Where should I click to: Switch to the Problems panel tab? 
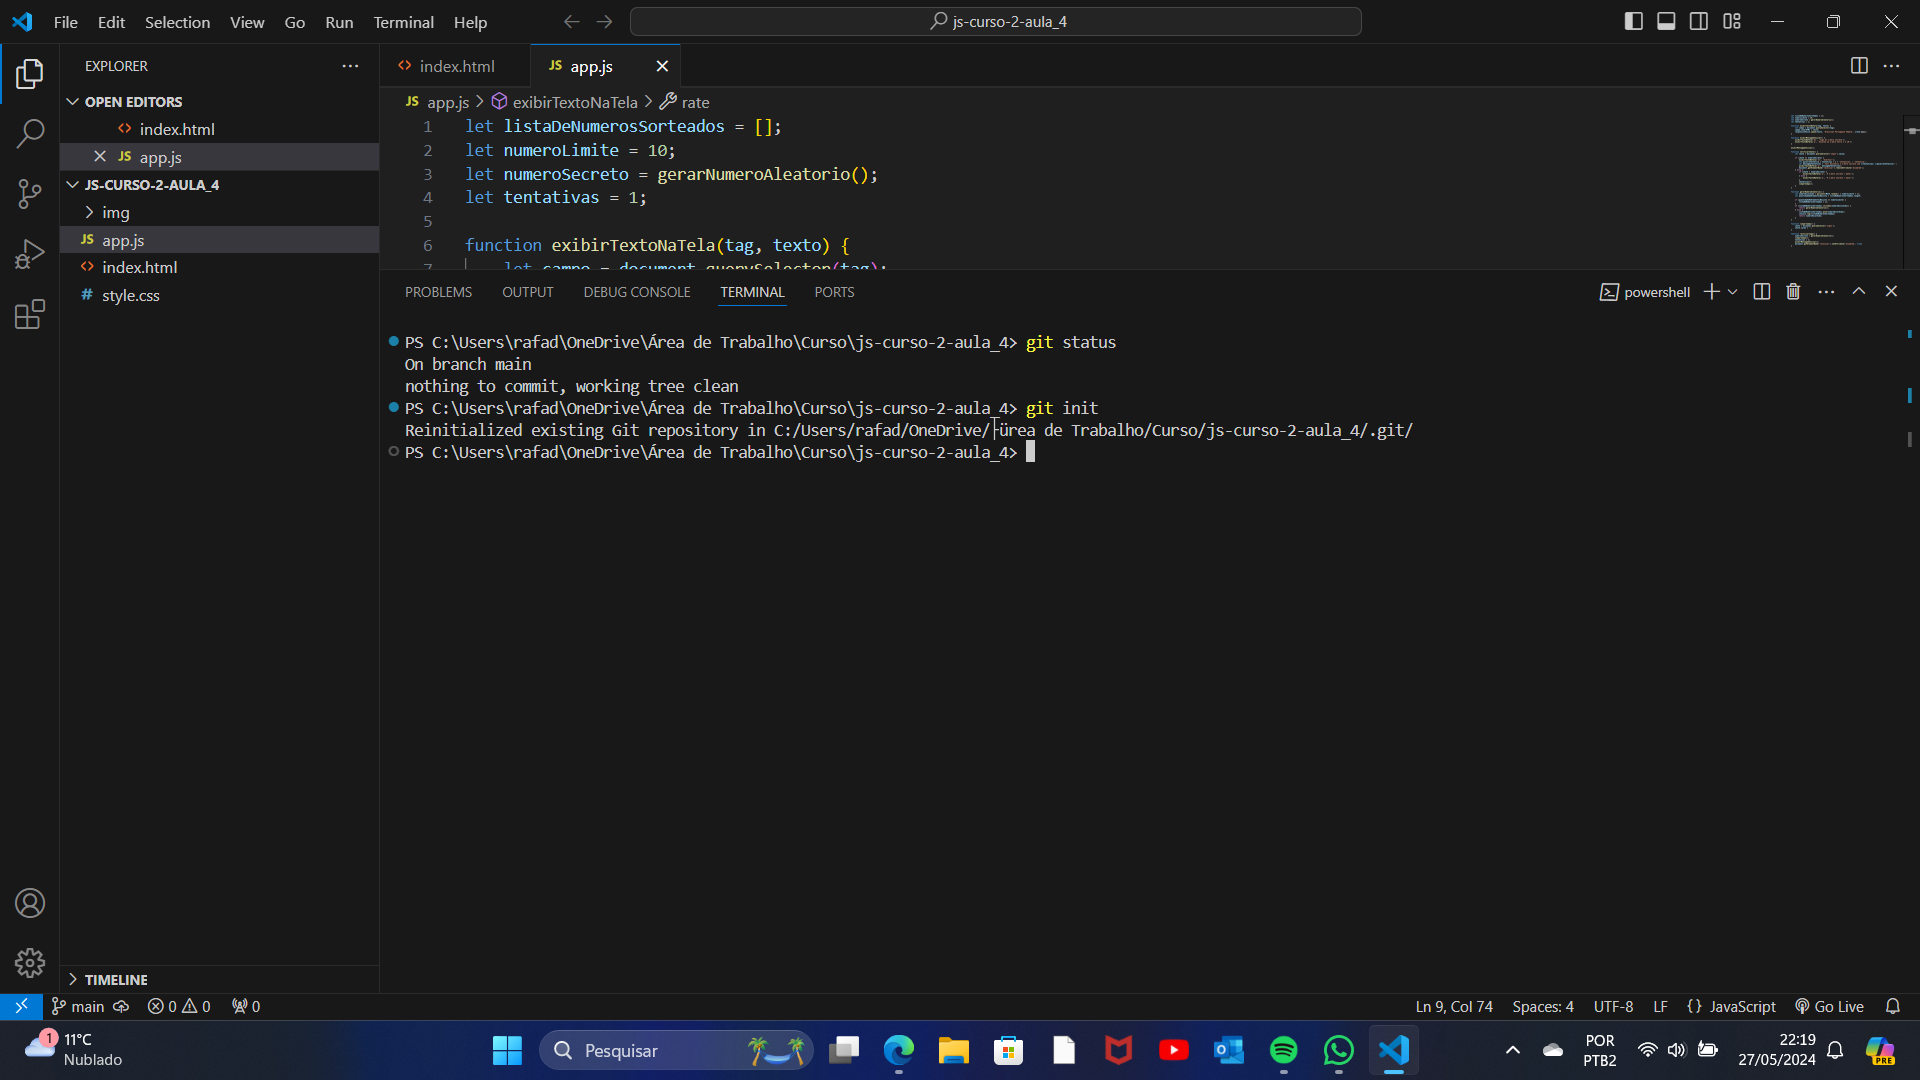tap(438, 292)
